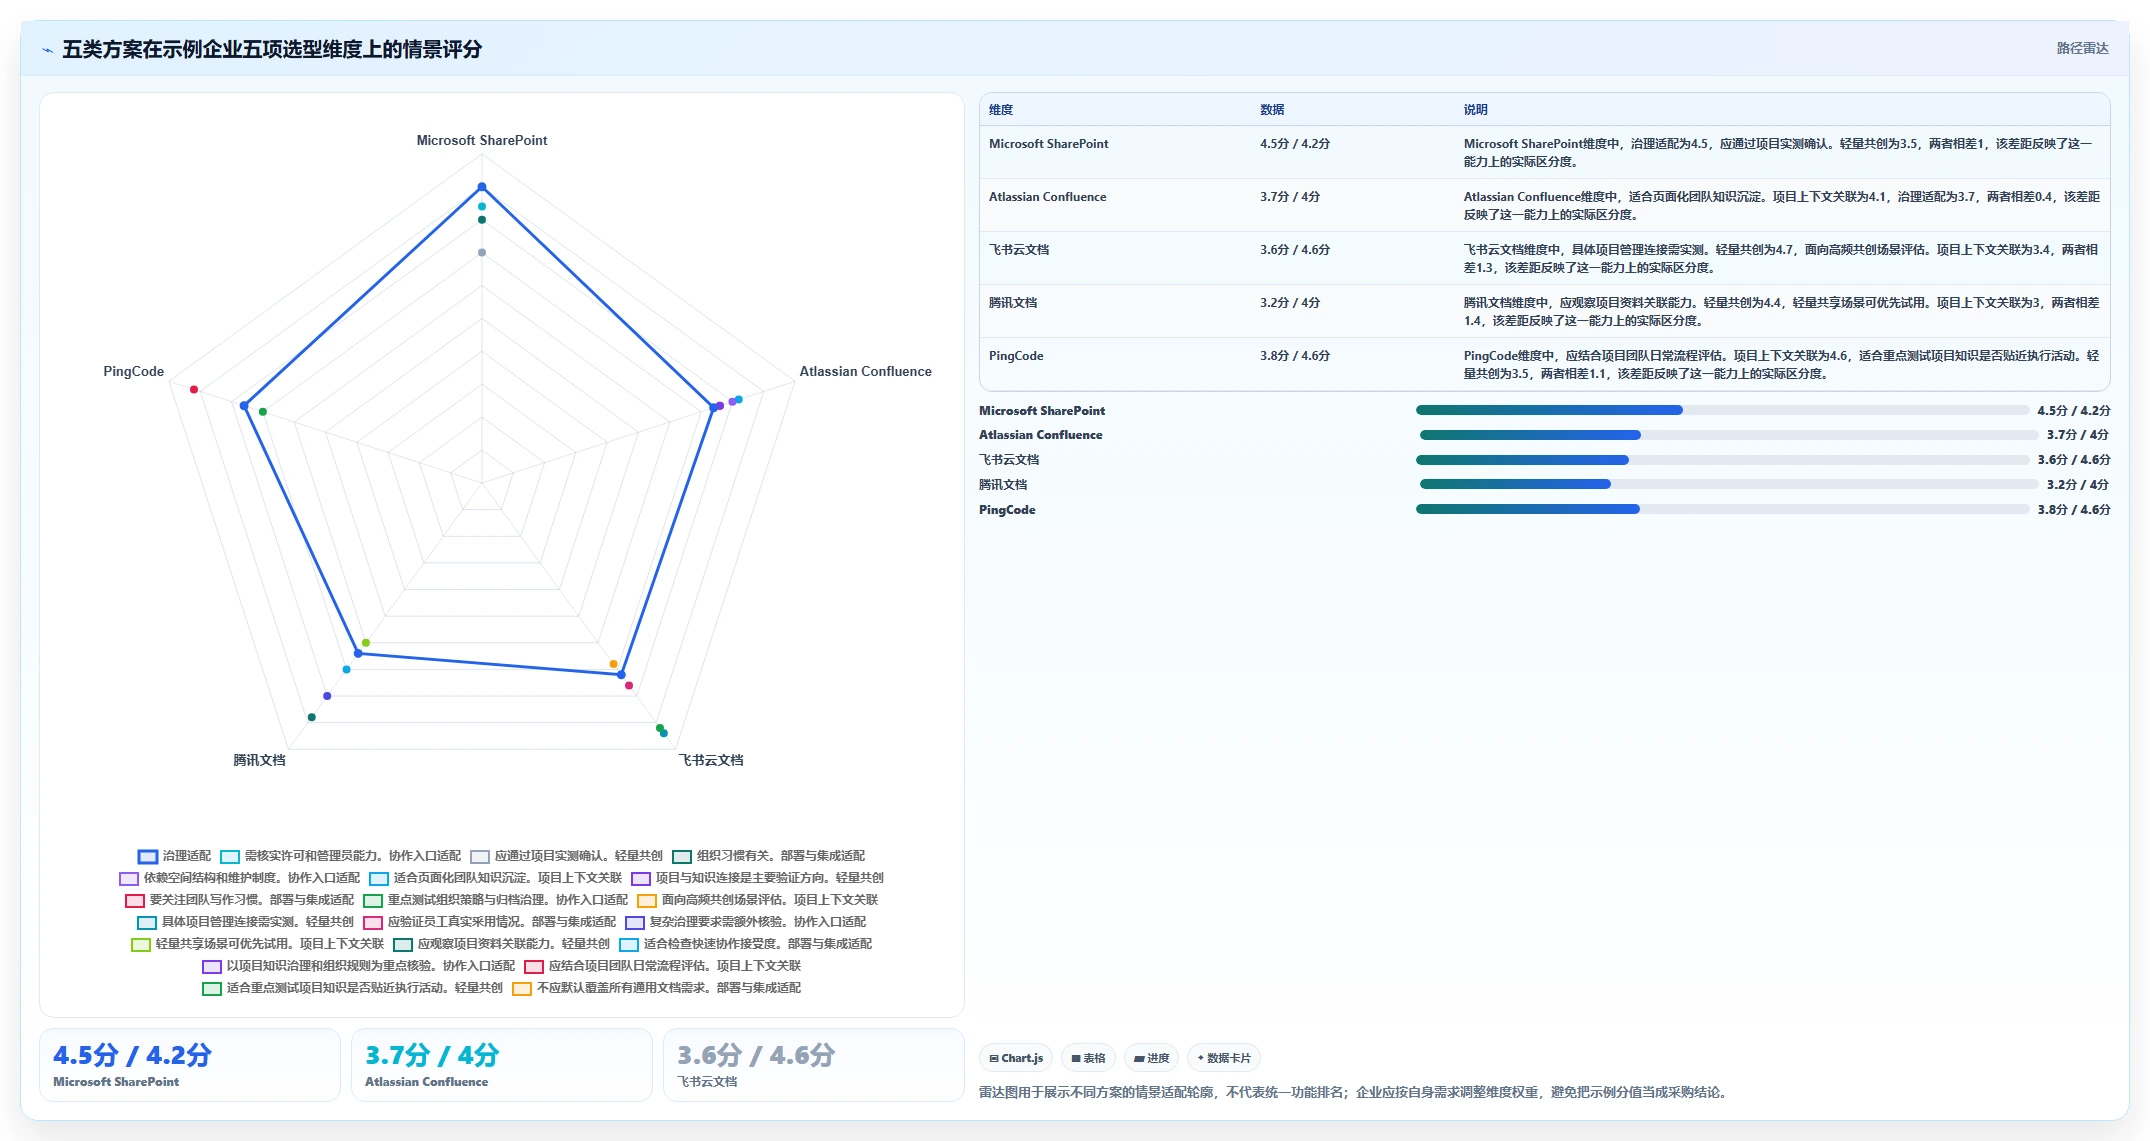Select the Atlassian Confluence table row name
The height and width of the screenshot is (1141, 2150).
pyautogui.click(x=1047, y=197)
